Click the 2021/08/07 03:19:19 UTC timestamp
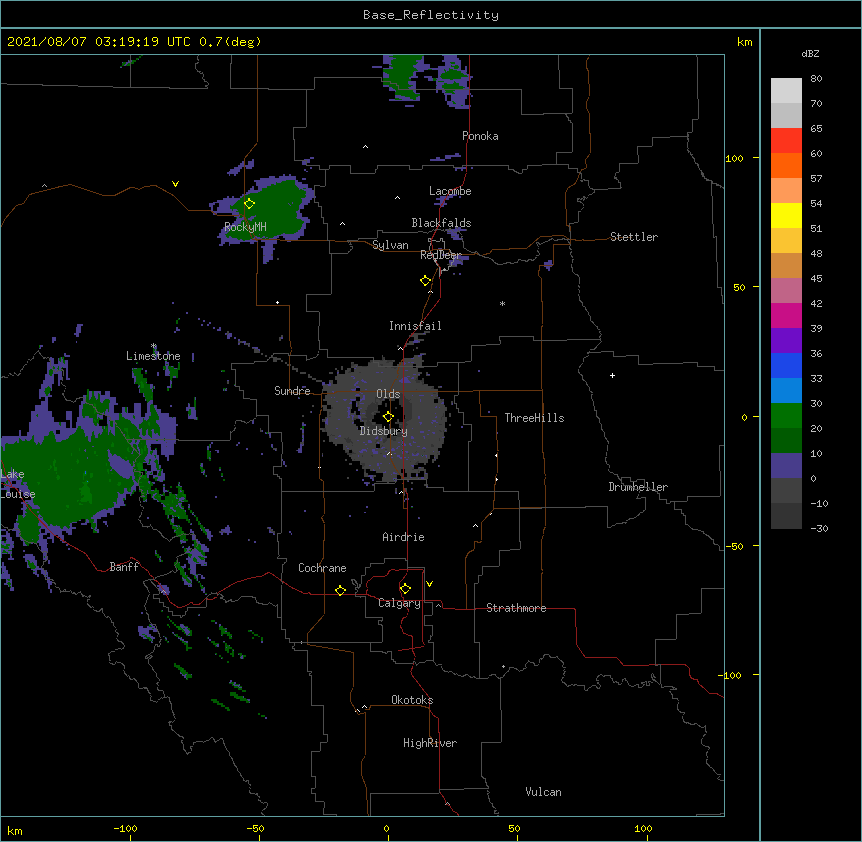 (x=99, y=42)
